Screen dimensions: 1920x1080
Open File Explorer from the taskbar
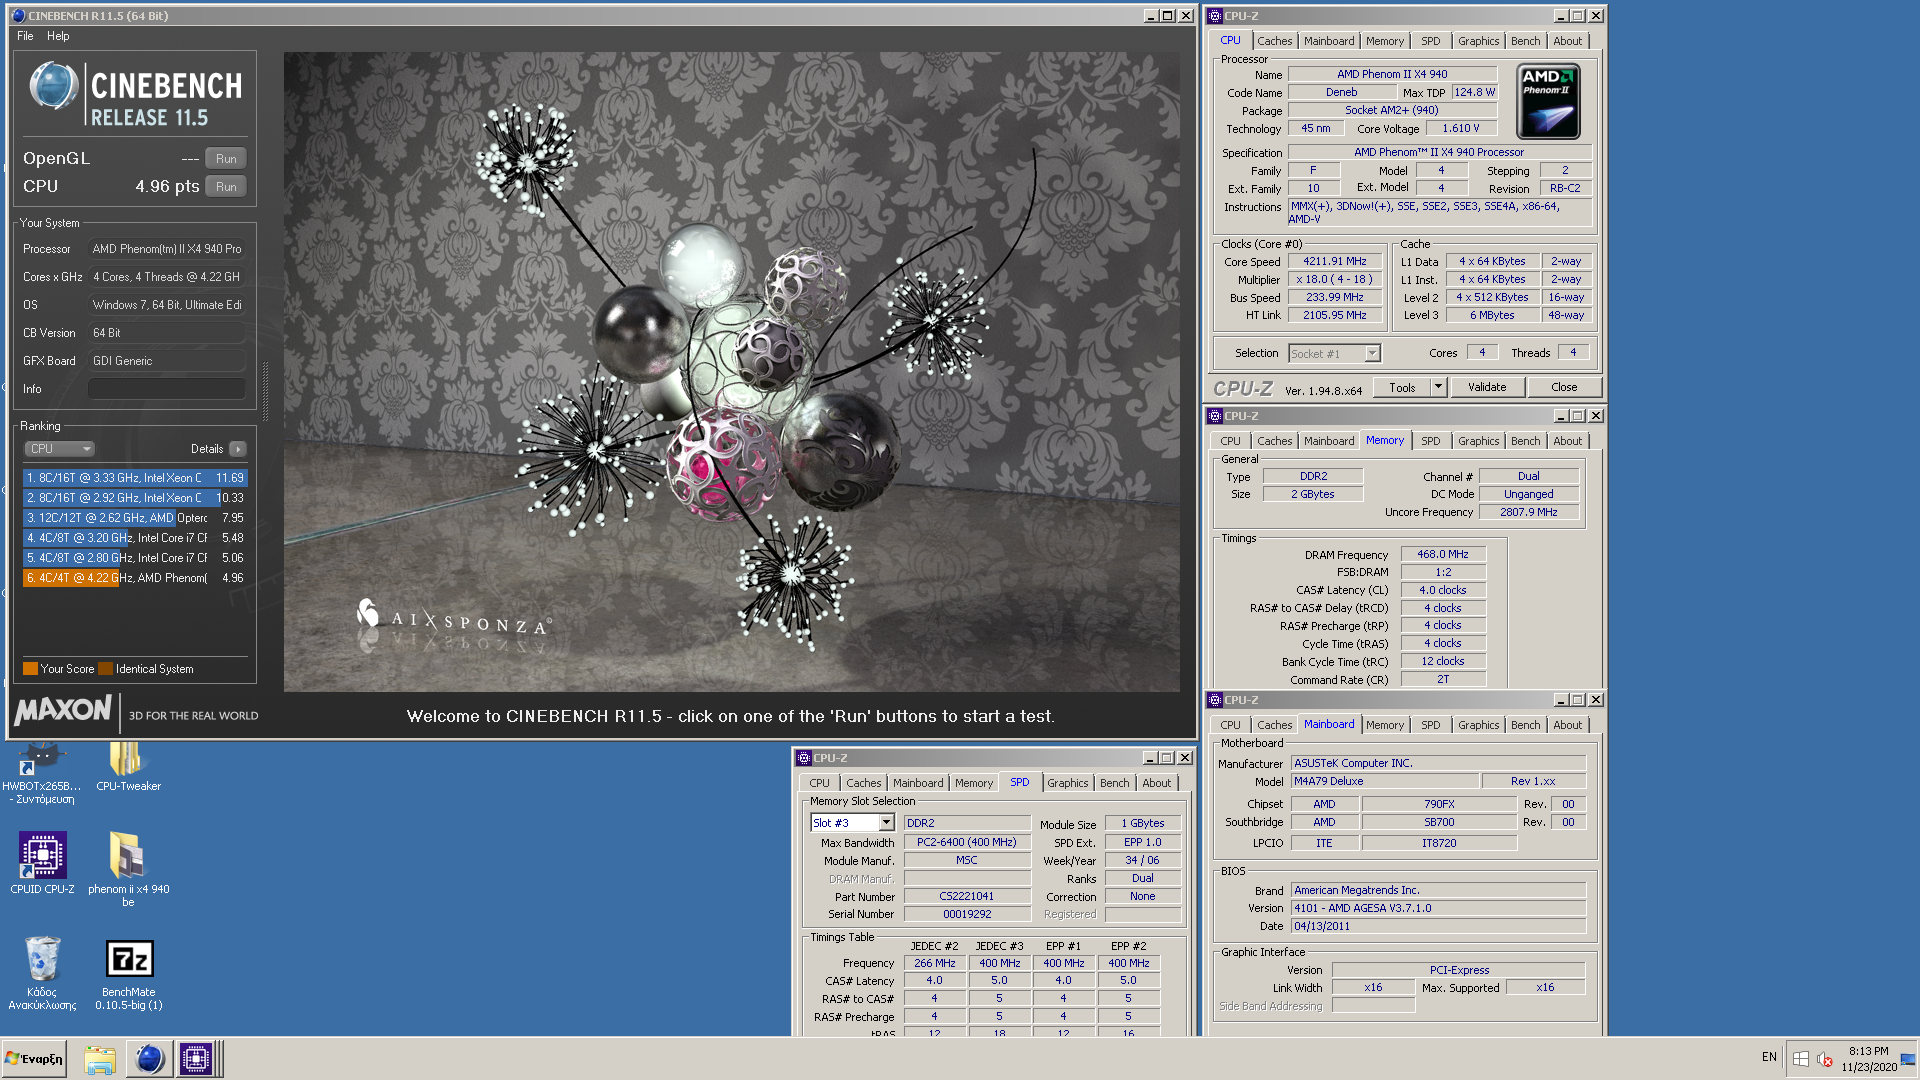coord(100,1059)
